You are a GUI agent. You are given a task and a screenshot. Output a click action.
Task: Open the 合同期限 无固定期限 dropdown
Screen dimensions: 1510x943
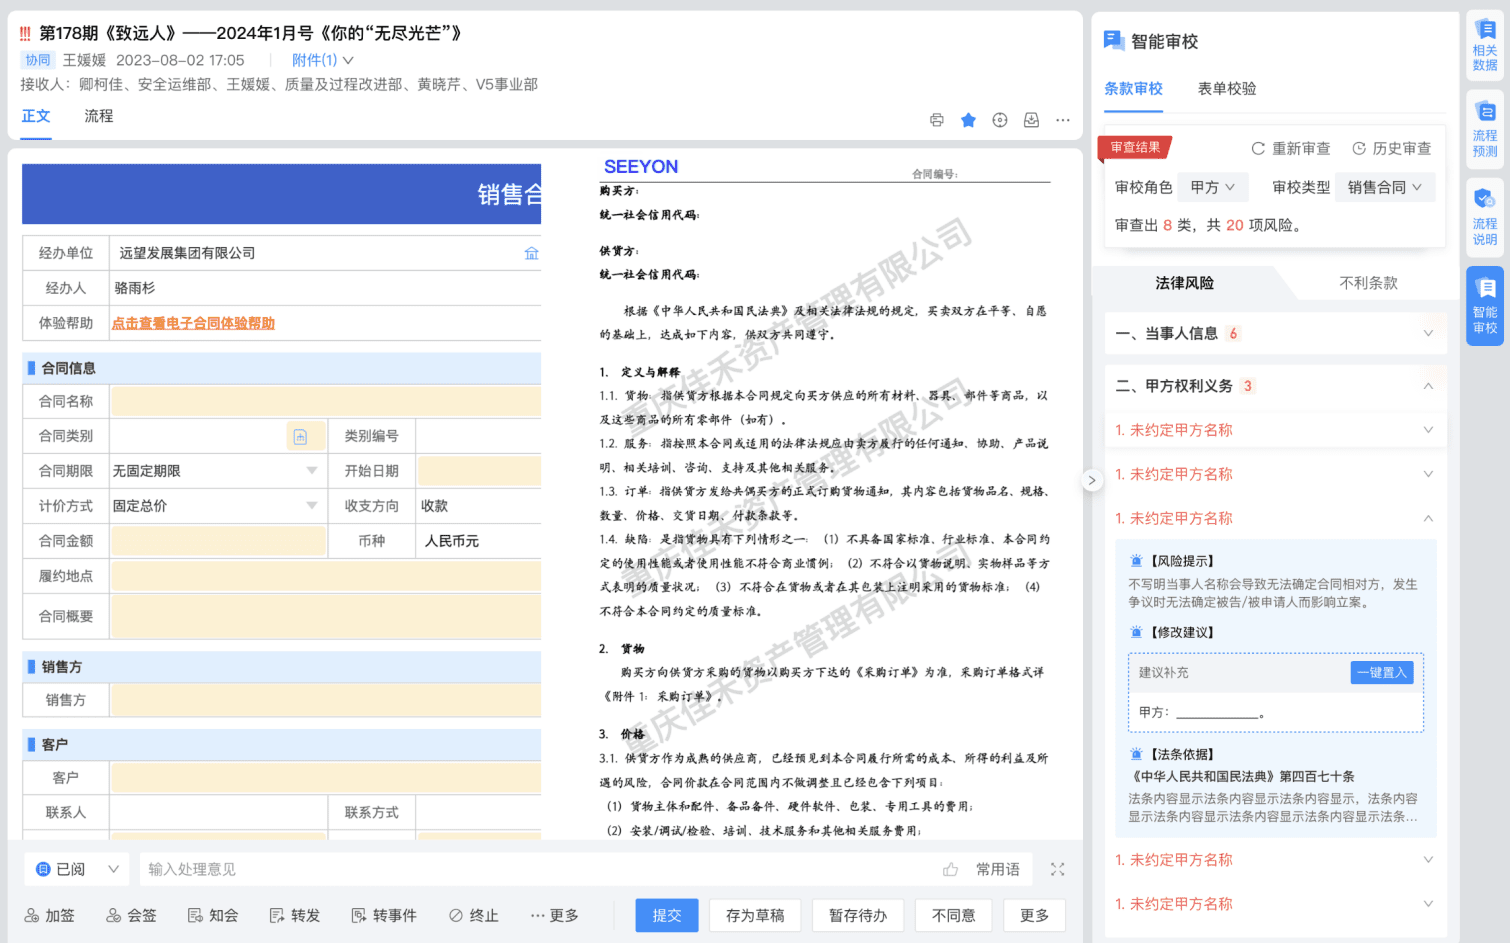click(x=216, y=471)
